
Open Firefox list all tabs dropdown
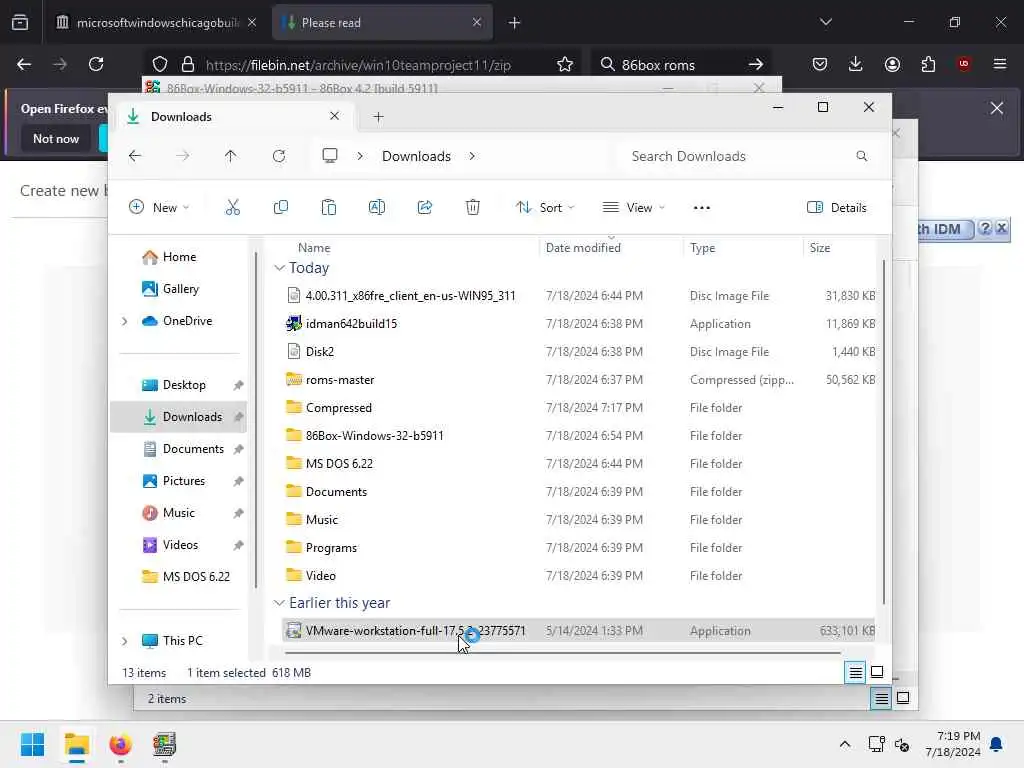(825, 22)
